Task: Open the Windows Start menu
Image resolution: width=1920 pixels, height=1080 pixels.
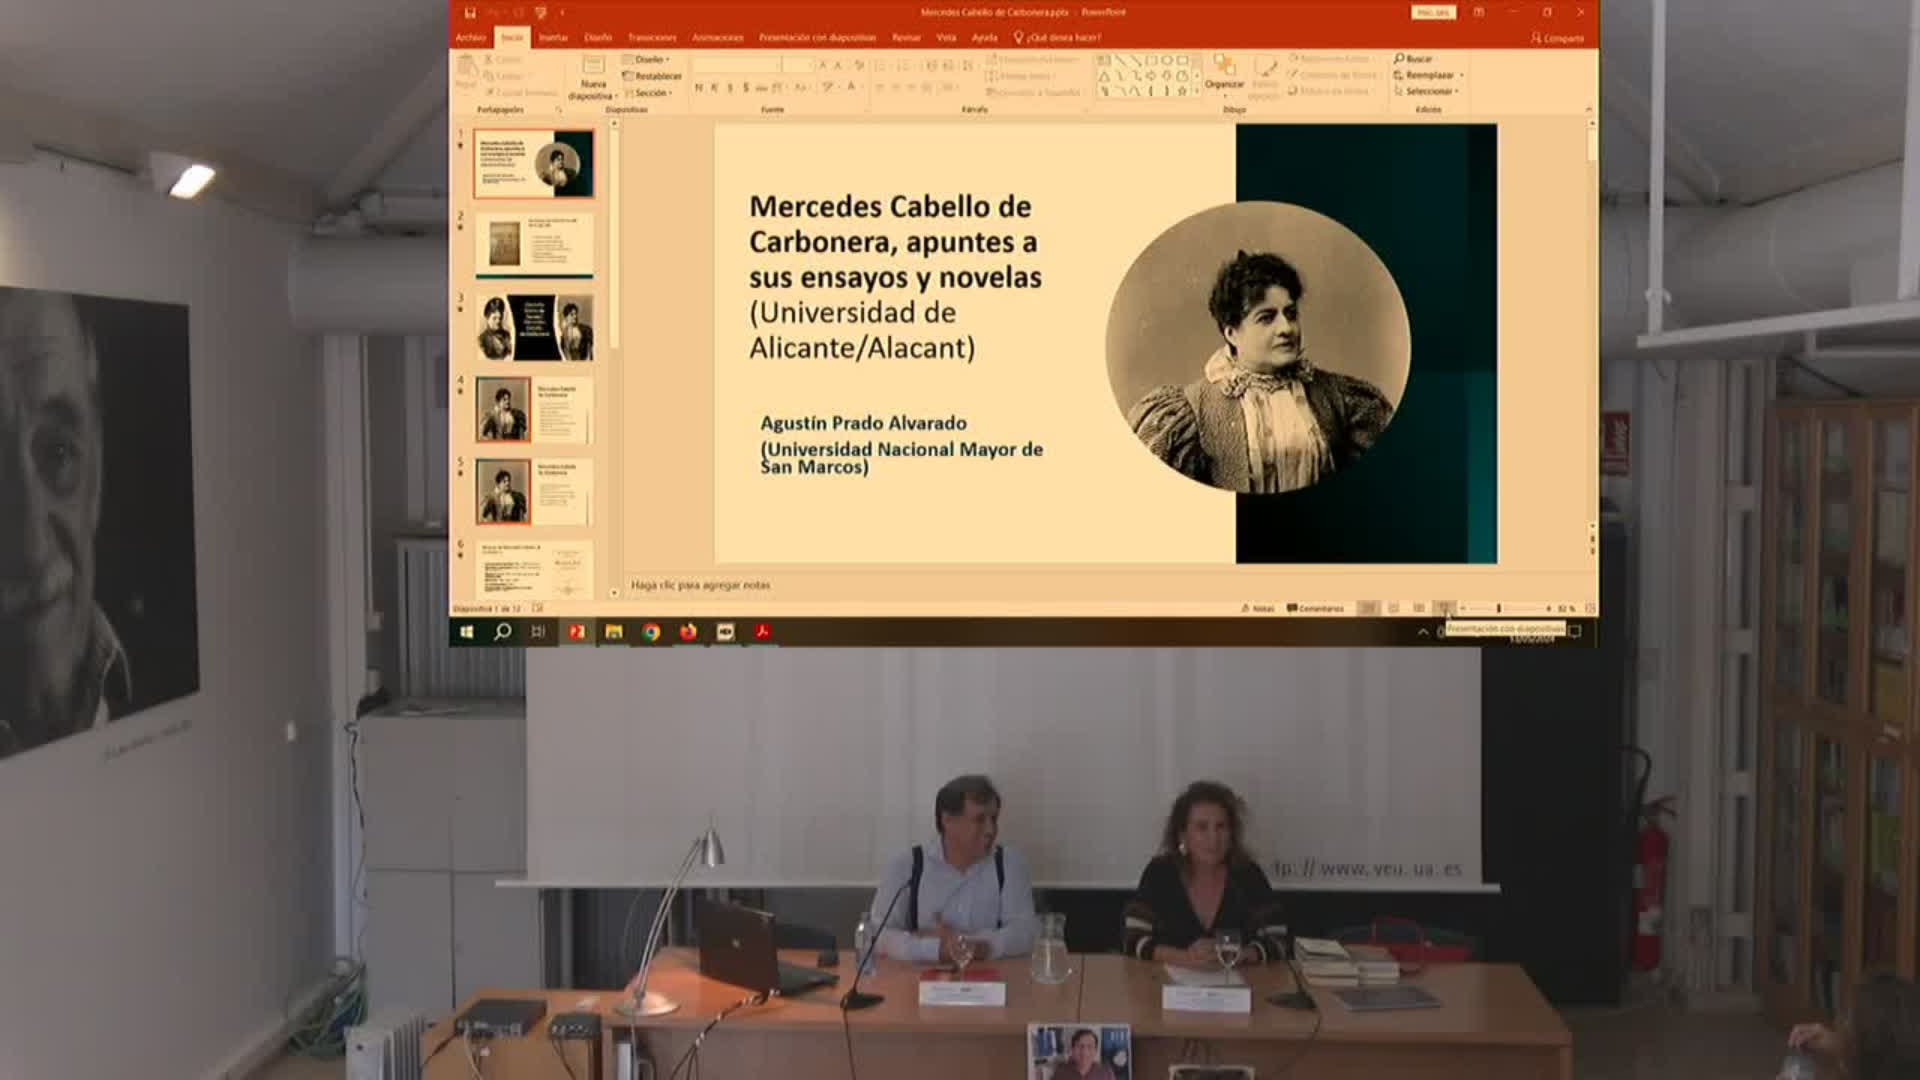Action: coord(466,631)
